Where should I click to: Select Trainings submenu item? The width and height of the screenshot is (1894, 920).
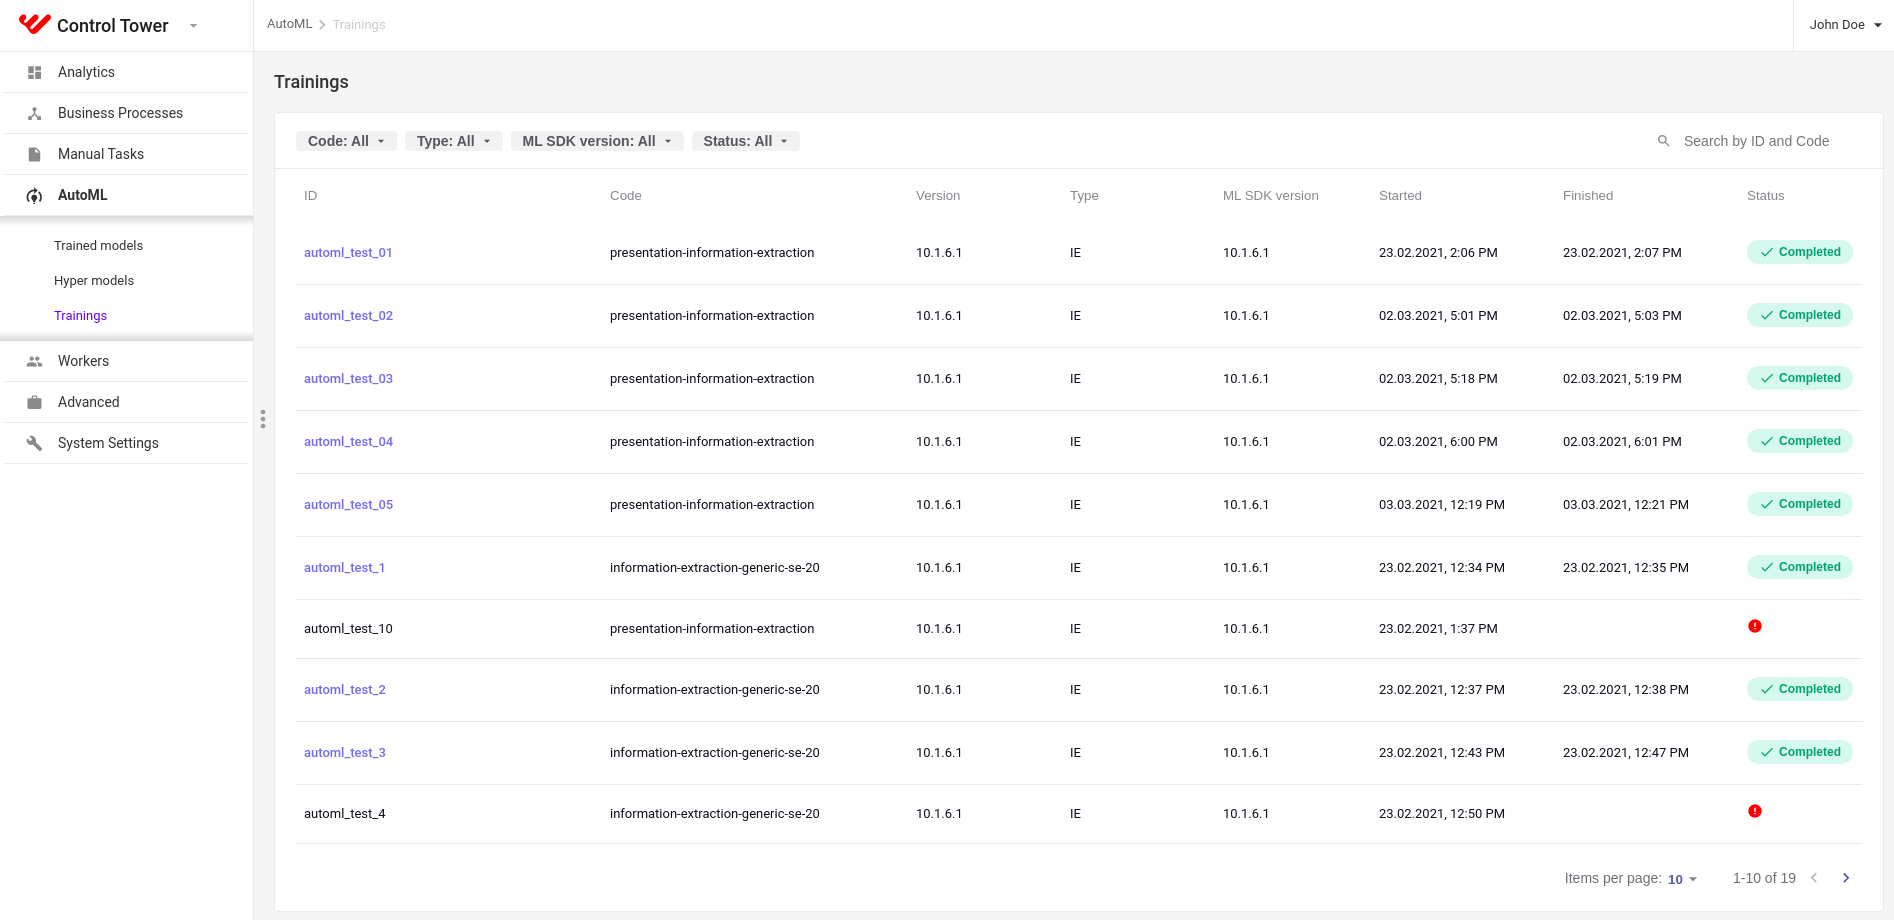(x=80, y=315)
